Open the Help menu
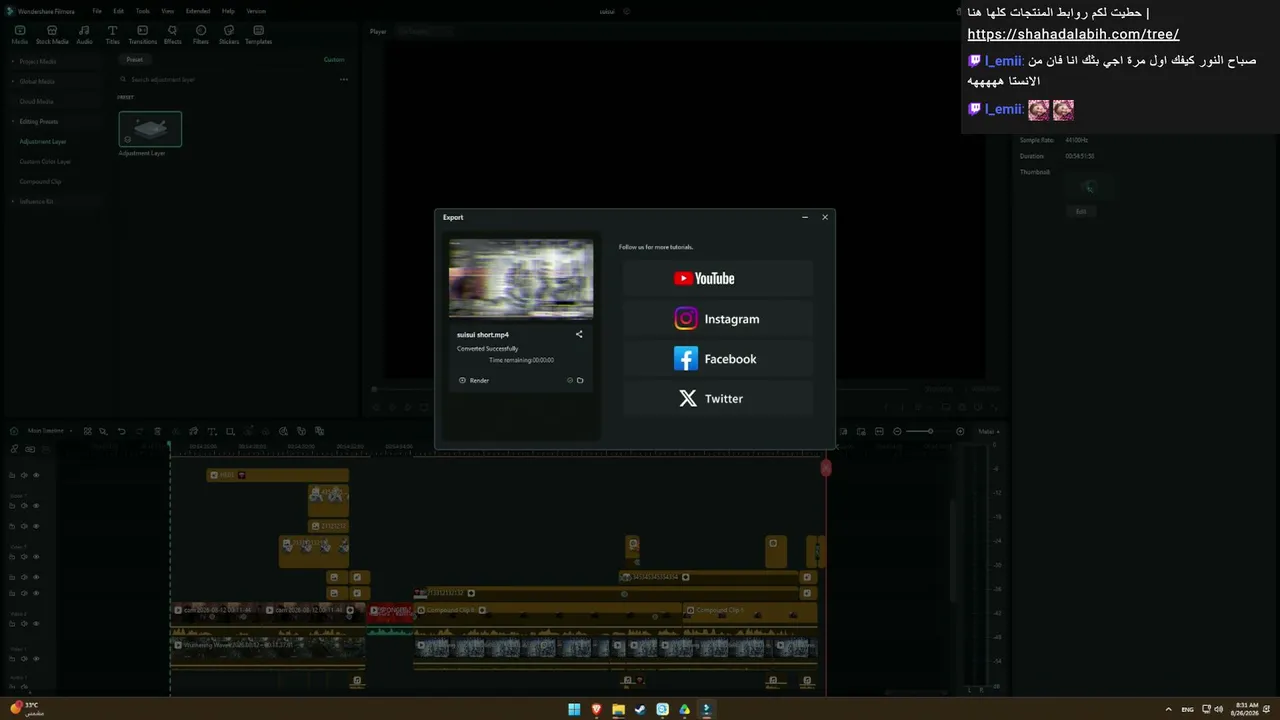The image size is (1280, 720). coord(228,11)
